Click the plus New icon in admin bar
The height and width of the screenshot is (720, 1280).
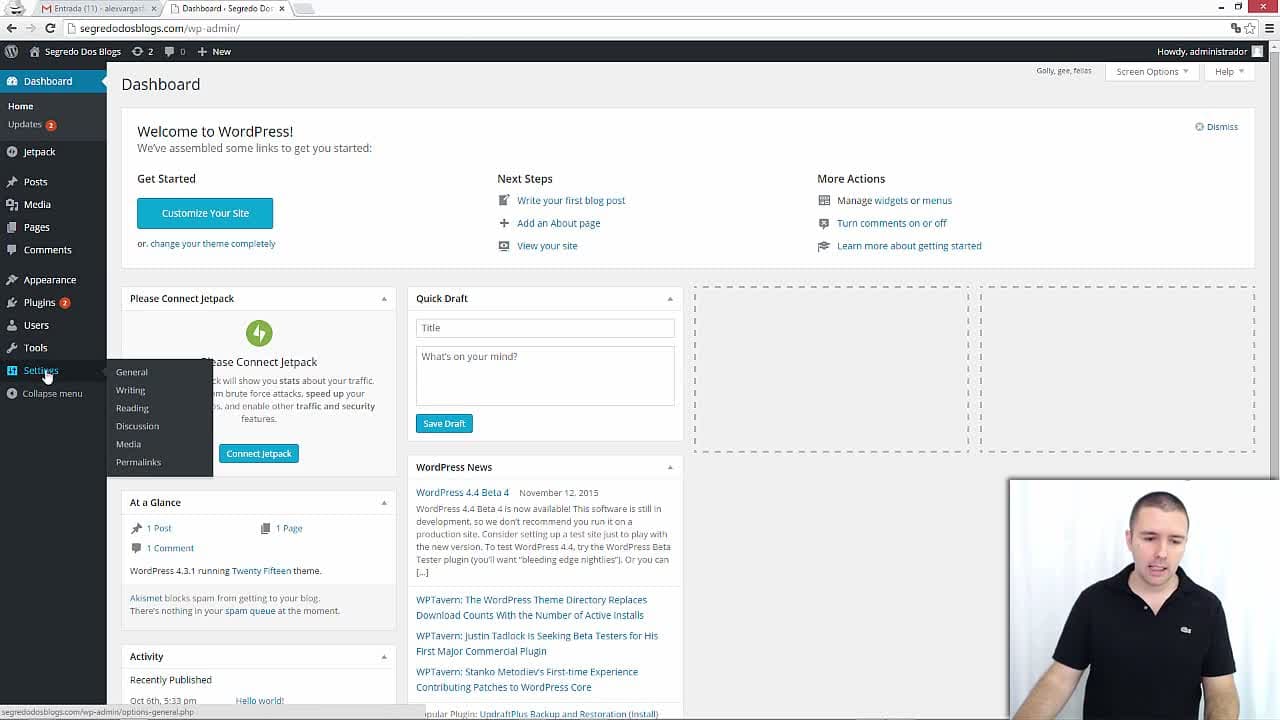click(x=202, y=51)
